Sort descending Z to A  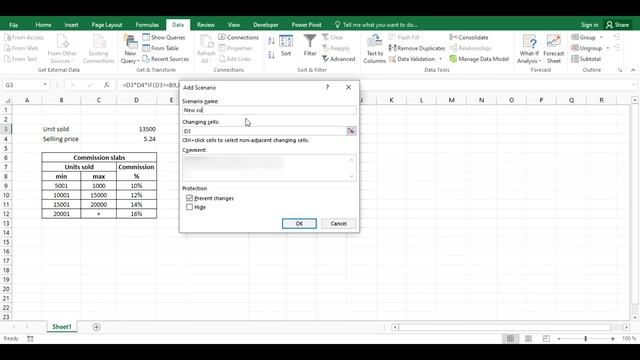pos(271,54)
